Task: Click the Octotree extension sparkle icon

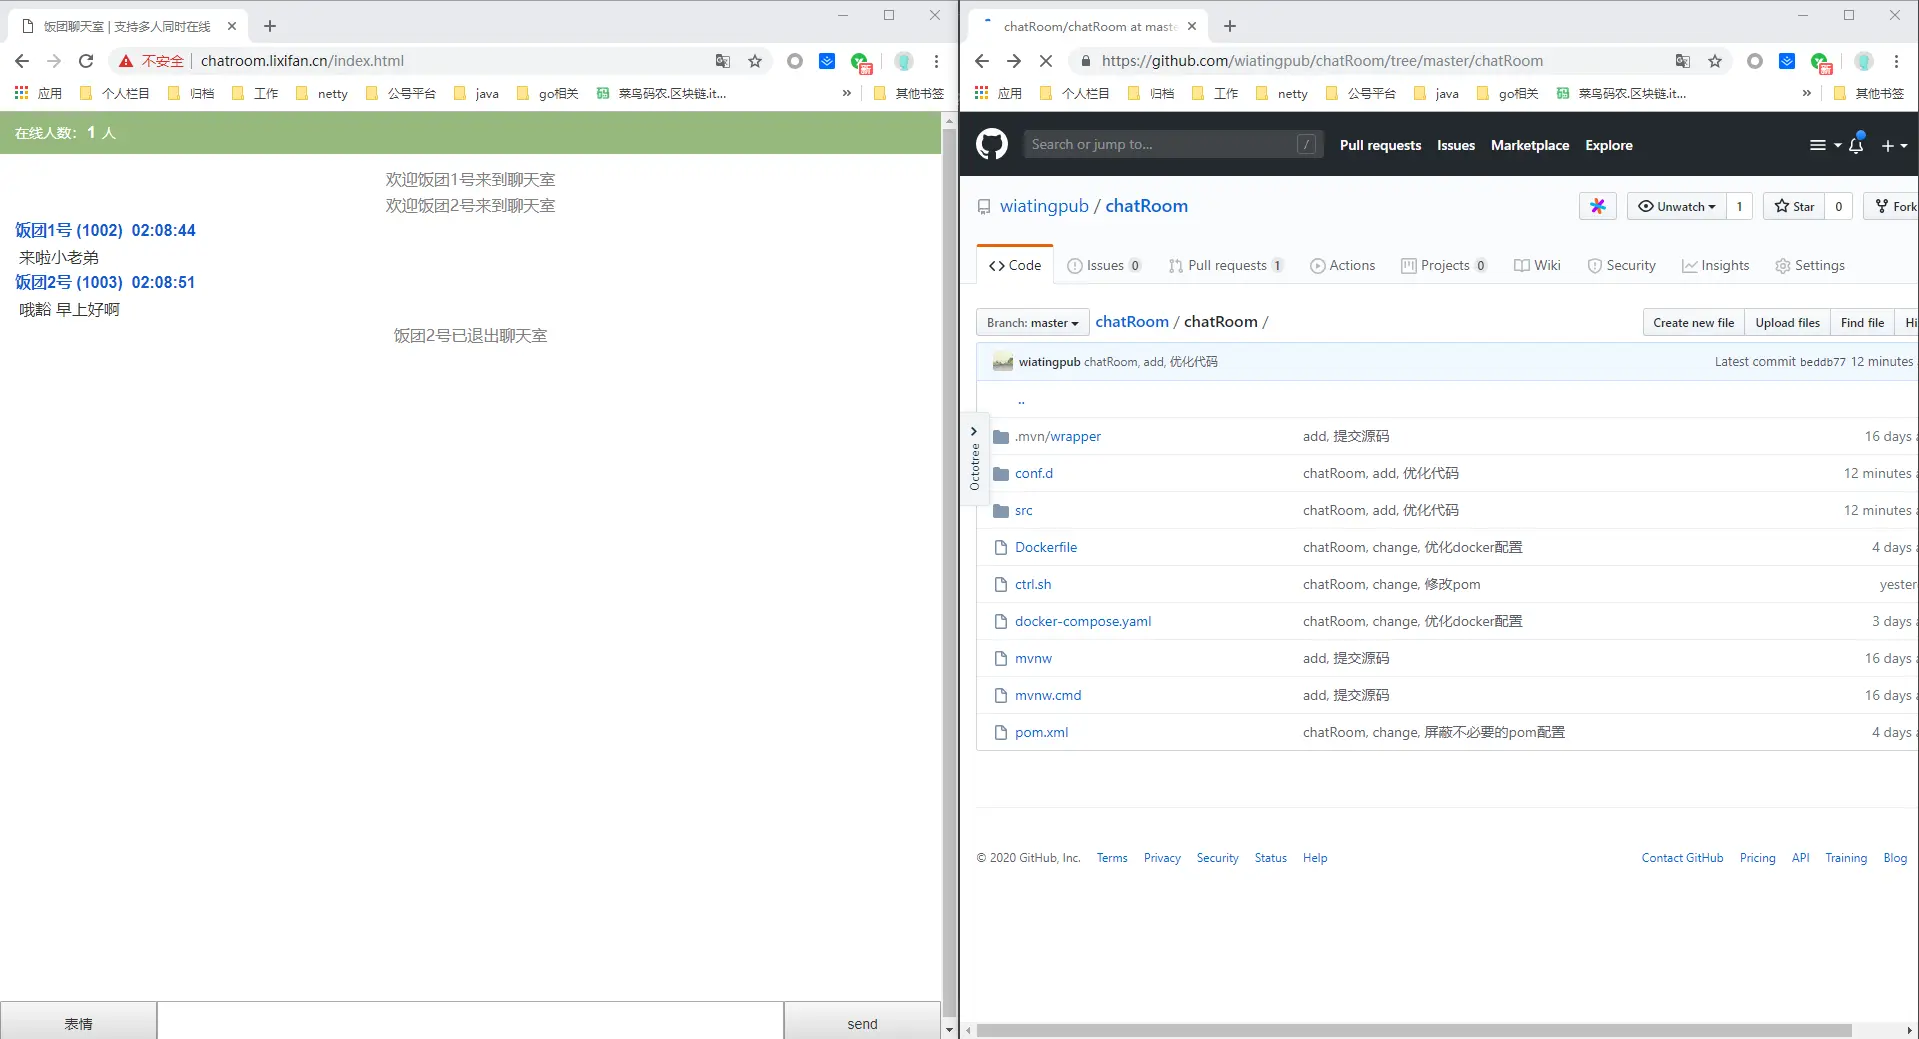Action: tap(1598, 206)
